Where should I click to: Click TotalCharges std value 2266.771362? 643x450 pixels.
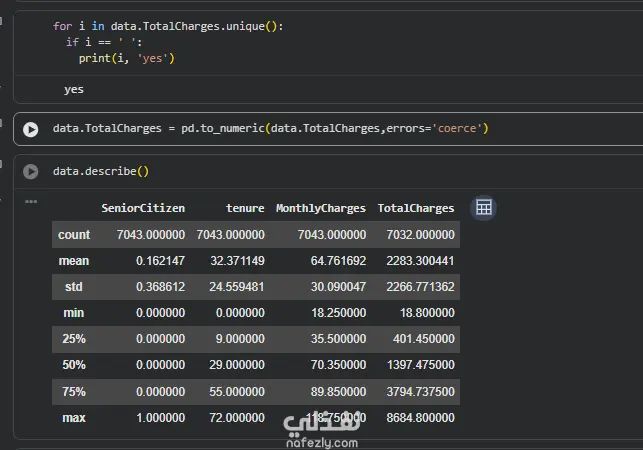pyautogui.click(x=420, y=287)
